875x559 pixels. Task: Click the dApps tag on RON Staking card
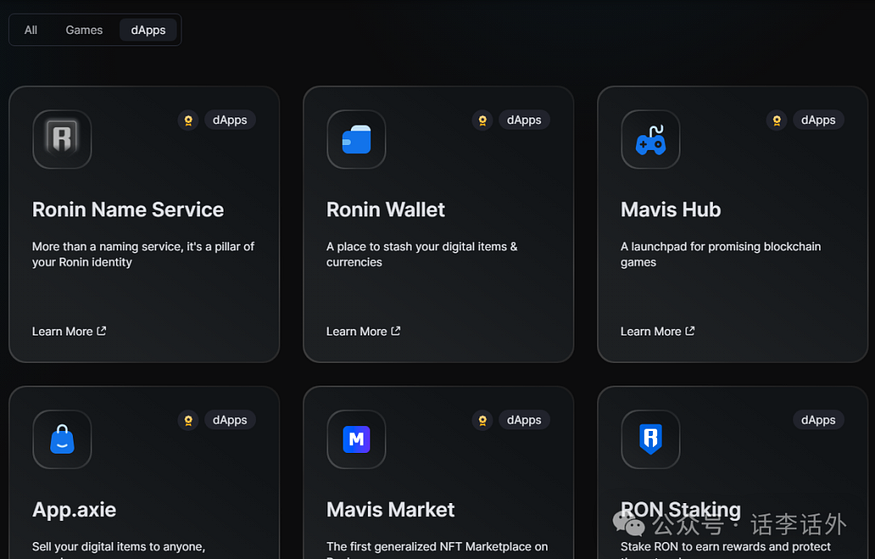tap(818, 420)
